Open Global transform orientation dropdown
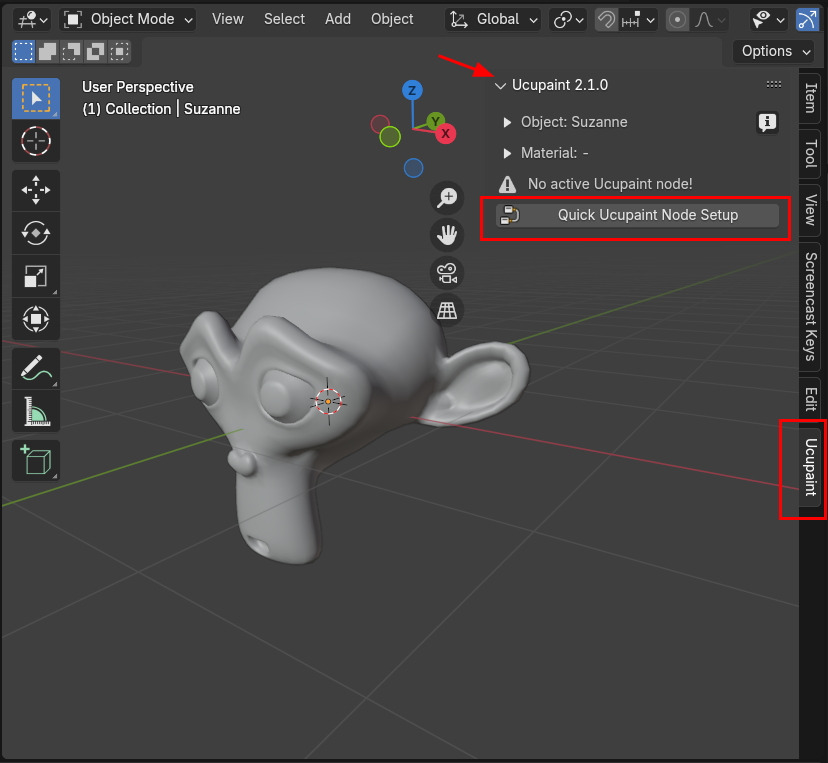This screenshot has width=828, height=763. [493, 20]
